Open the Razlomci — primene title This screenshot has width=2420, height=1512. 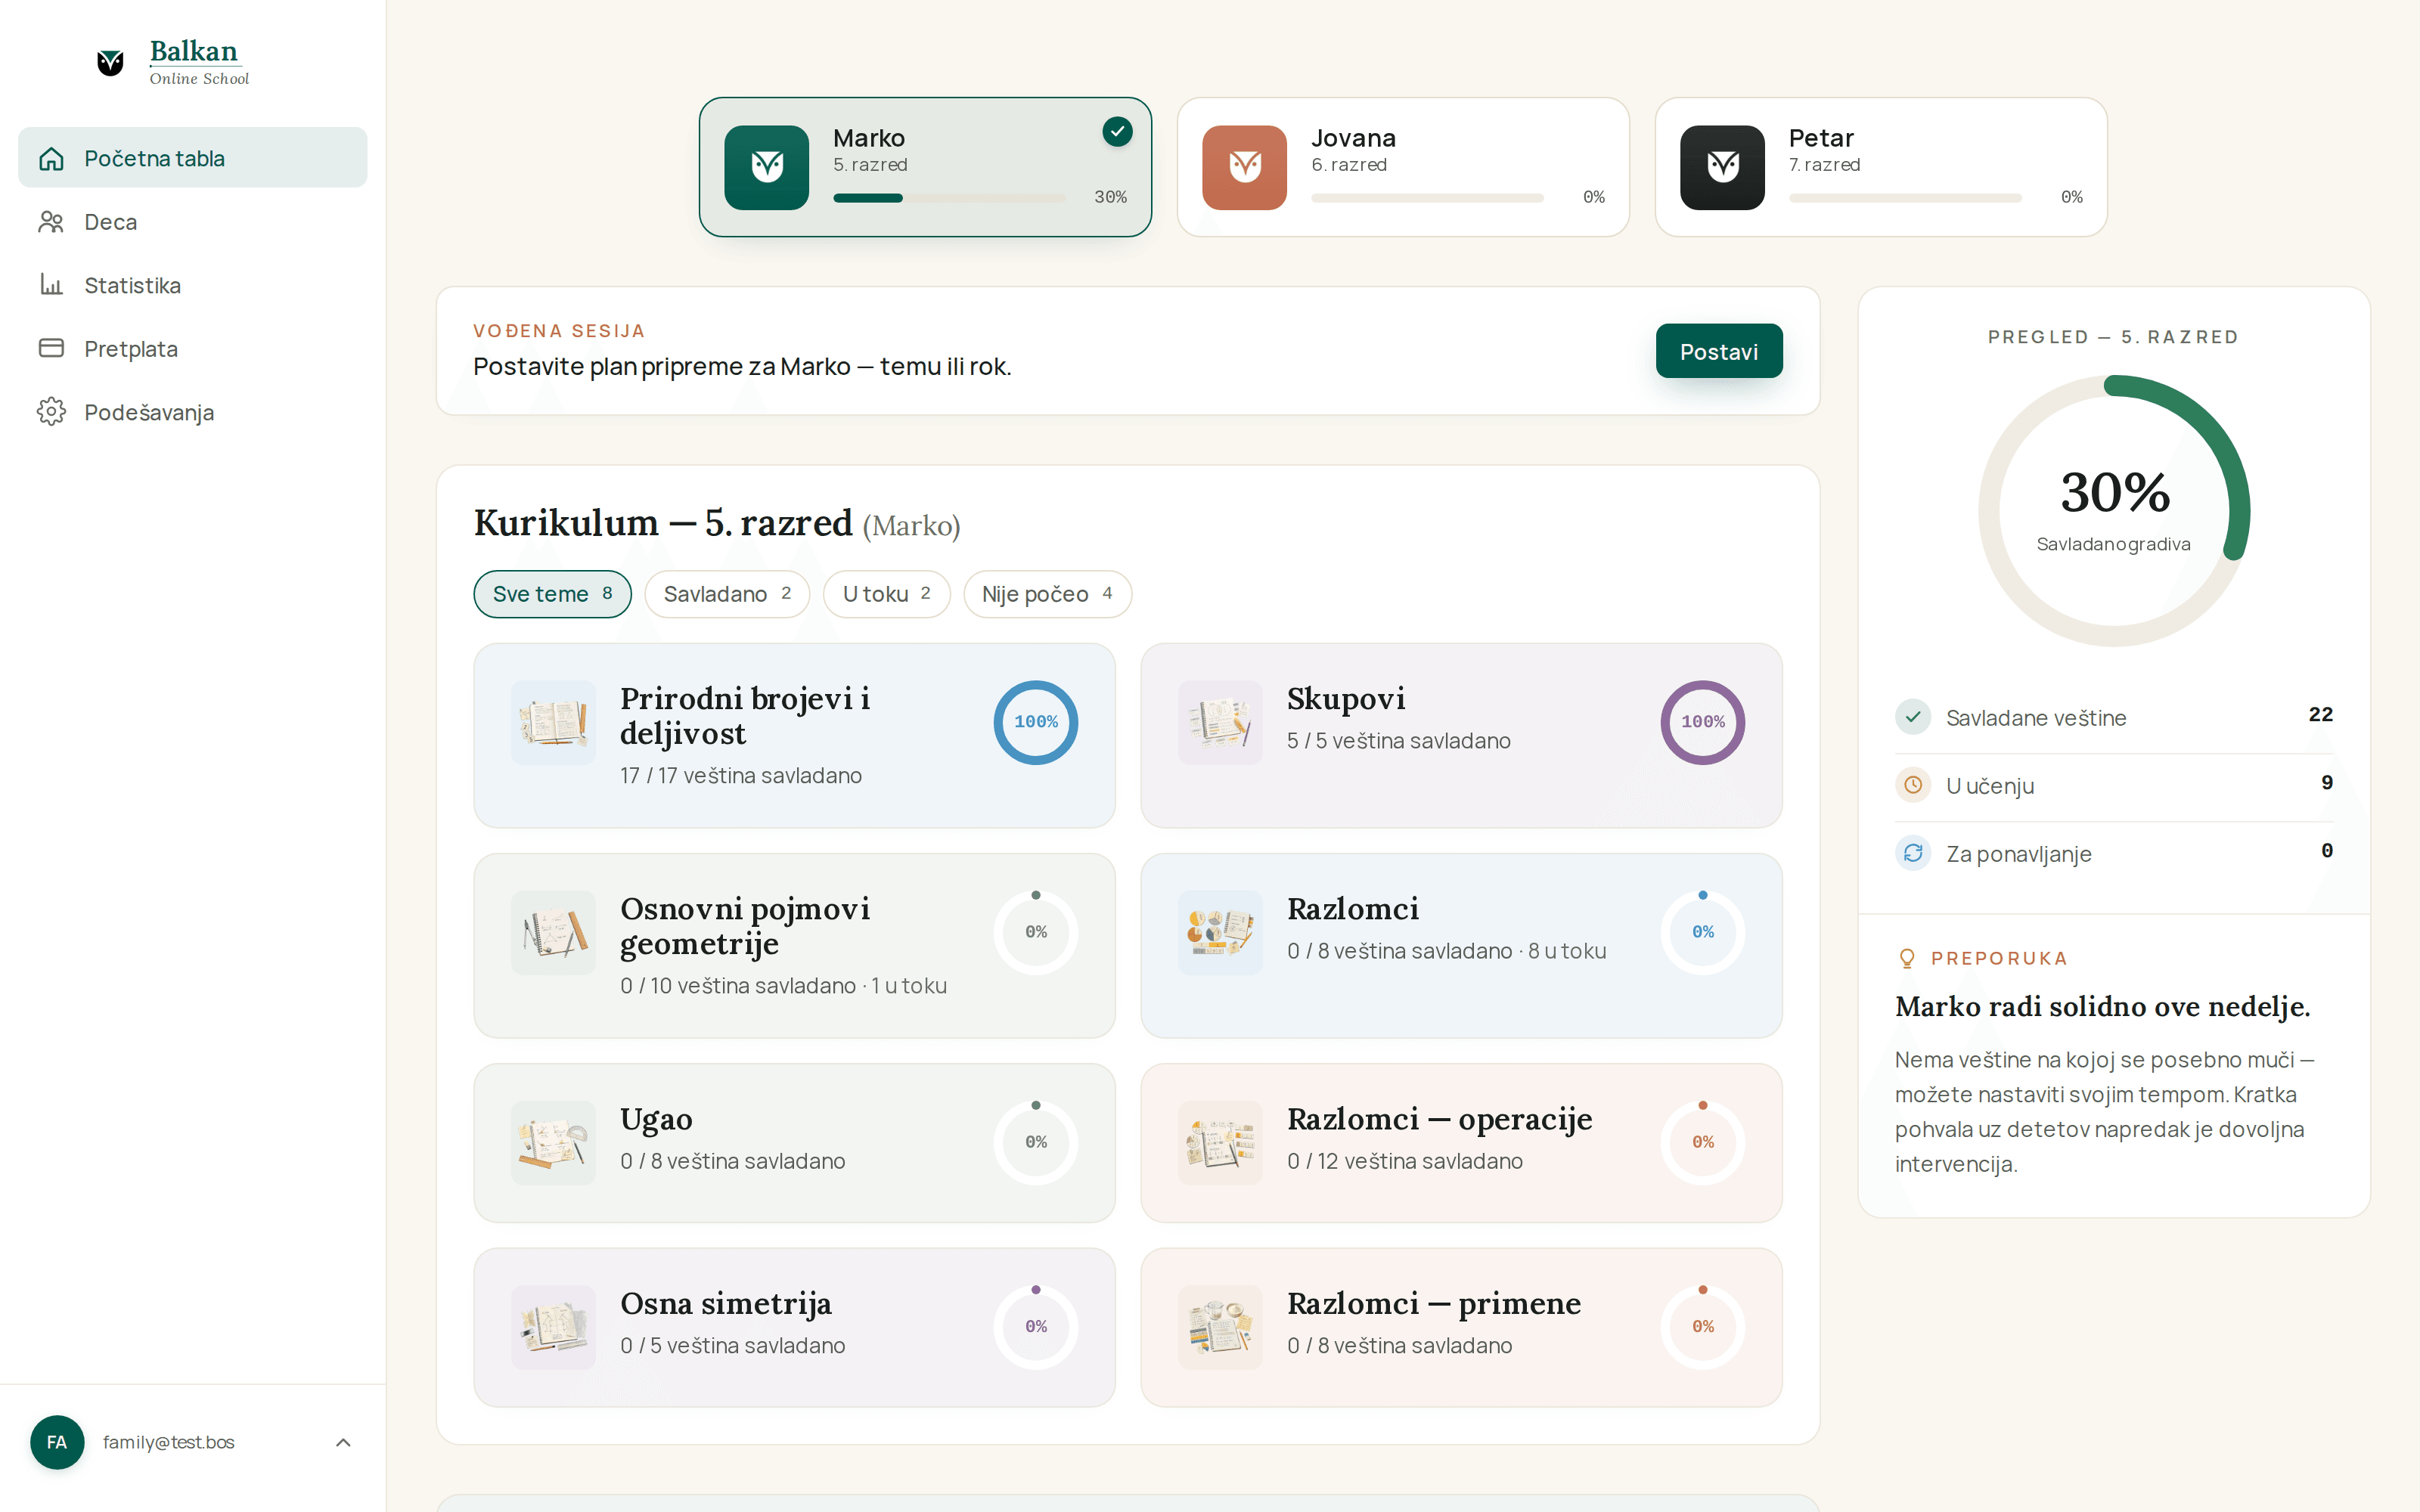(1433, 1303)
